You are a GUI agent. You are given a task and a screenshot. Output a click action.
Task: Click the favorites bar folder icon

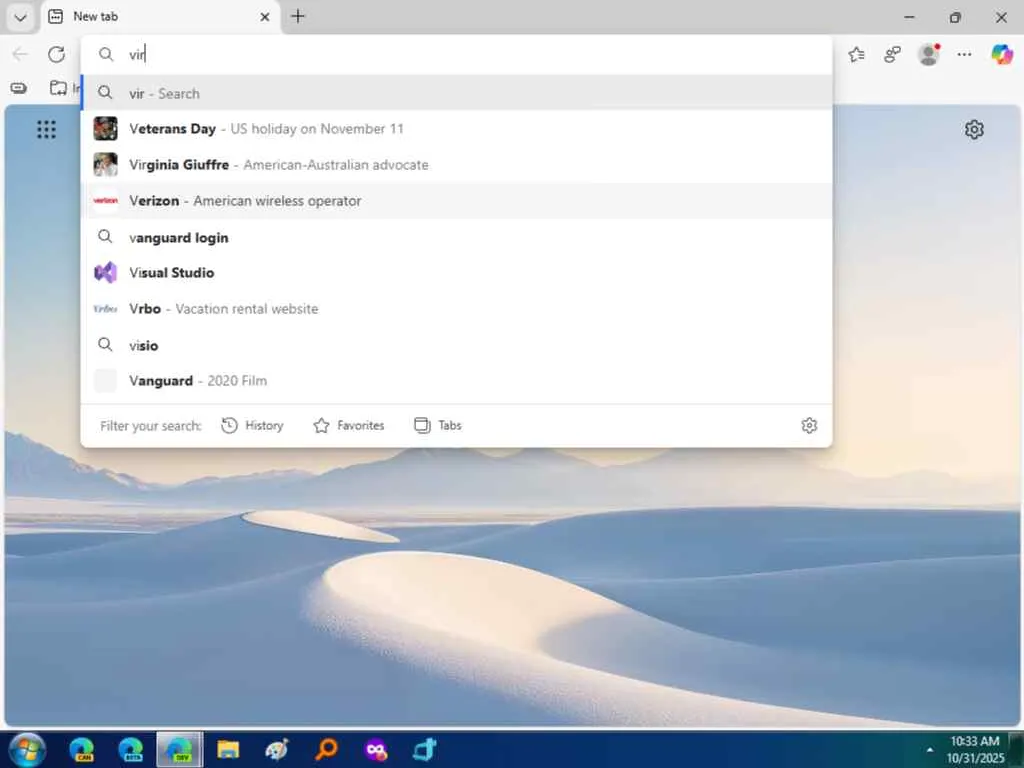pos(58,88)
